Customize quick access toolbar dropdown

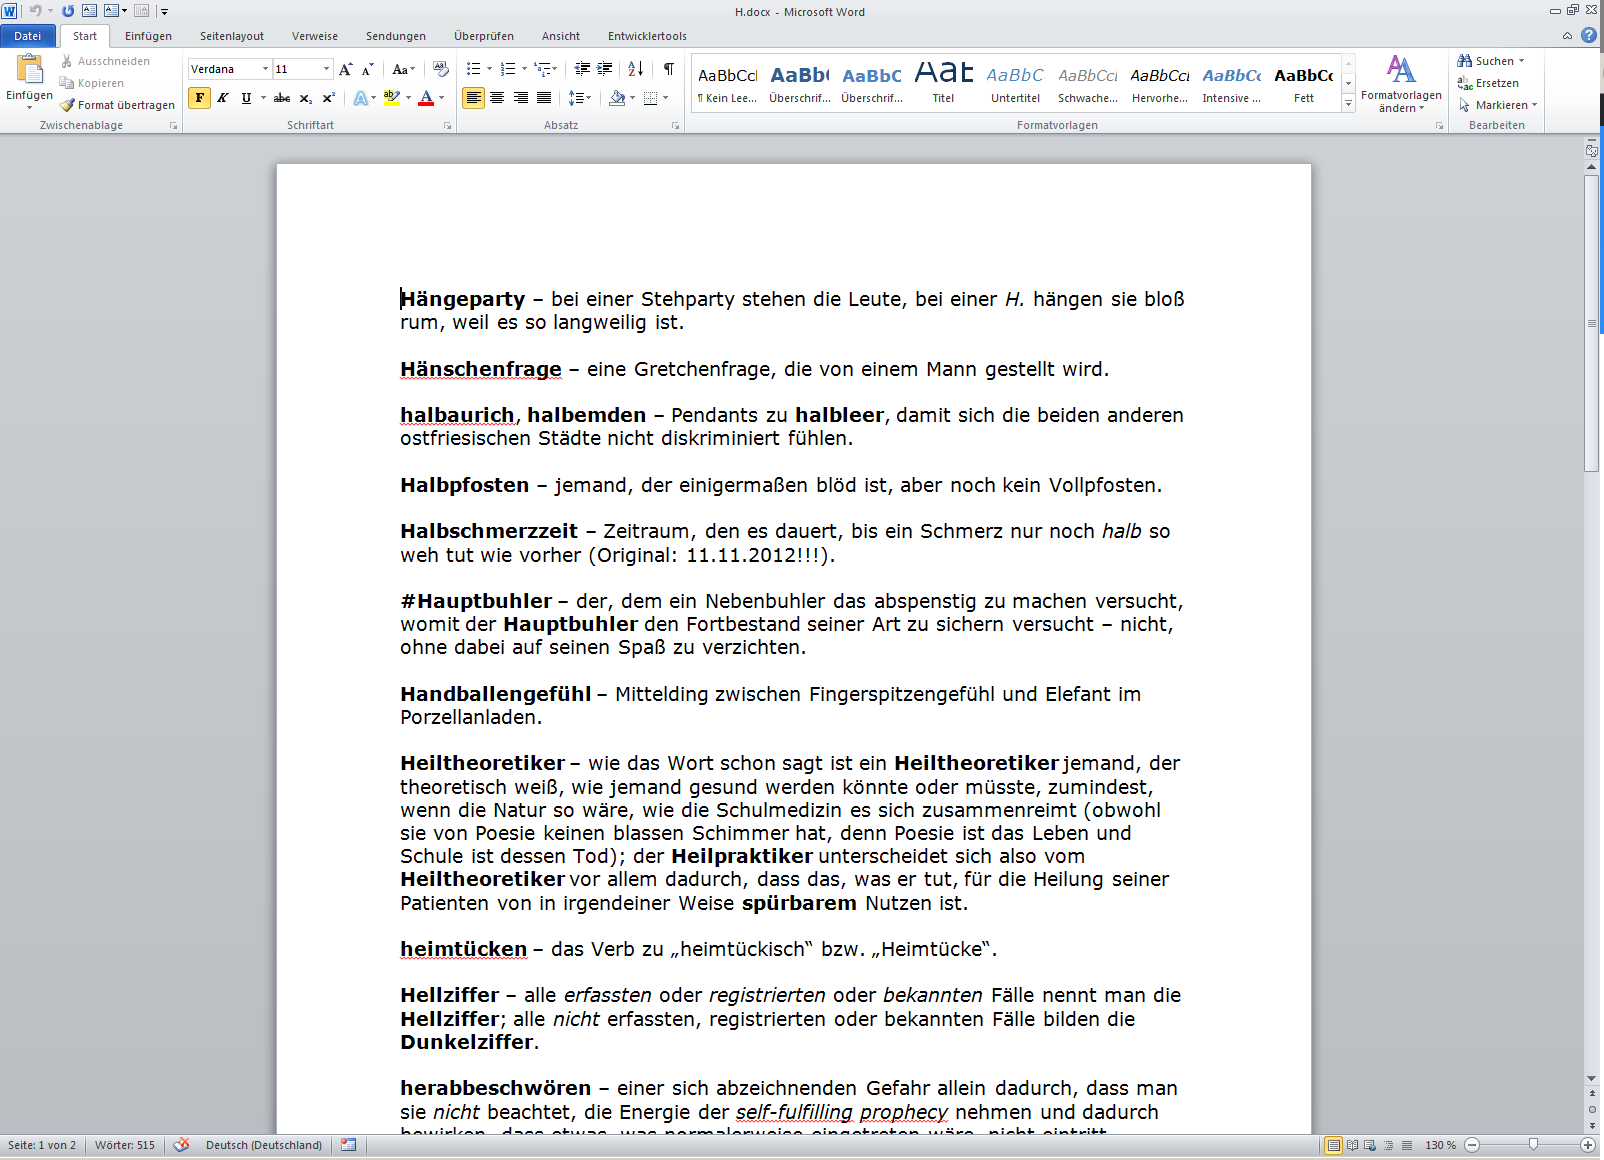click(164, 11)
